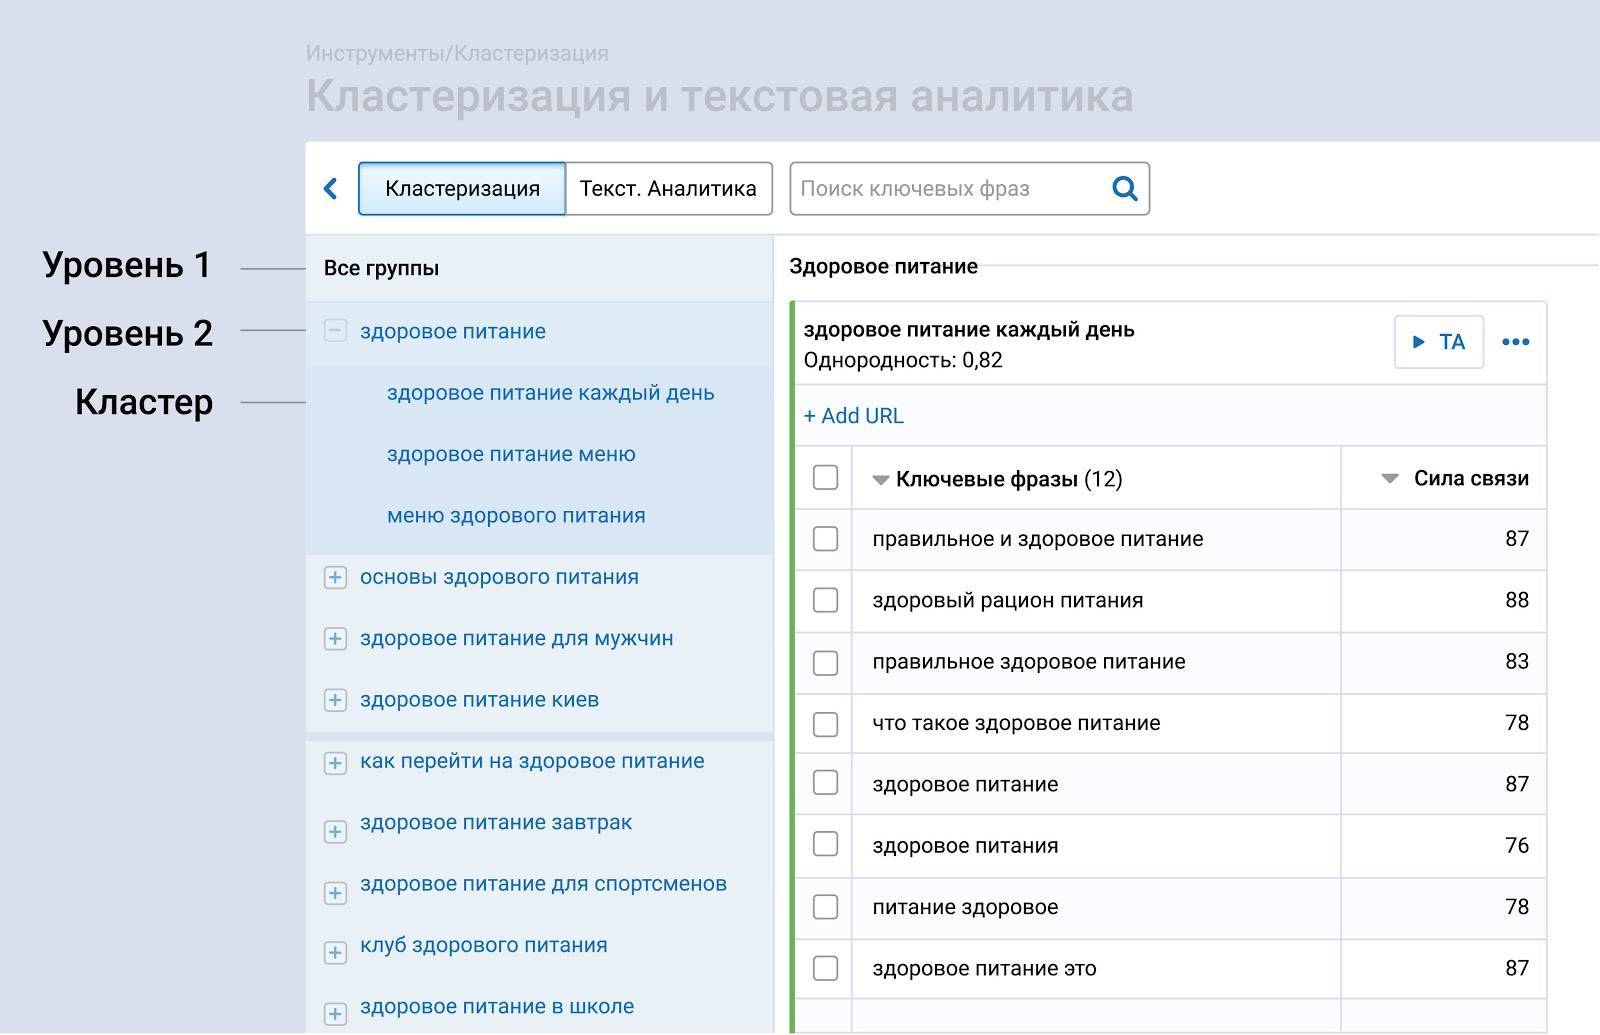Select the 'Кластеризация' tab
This screenshot has height=1035, width=1600.
point(462,189)
